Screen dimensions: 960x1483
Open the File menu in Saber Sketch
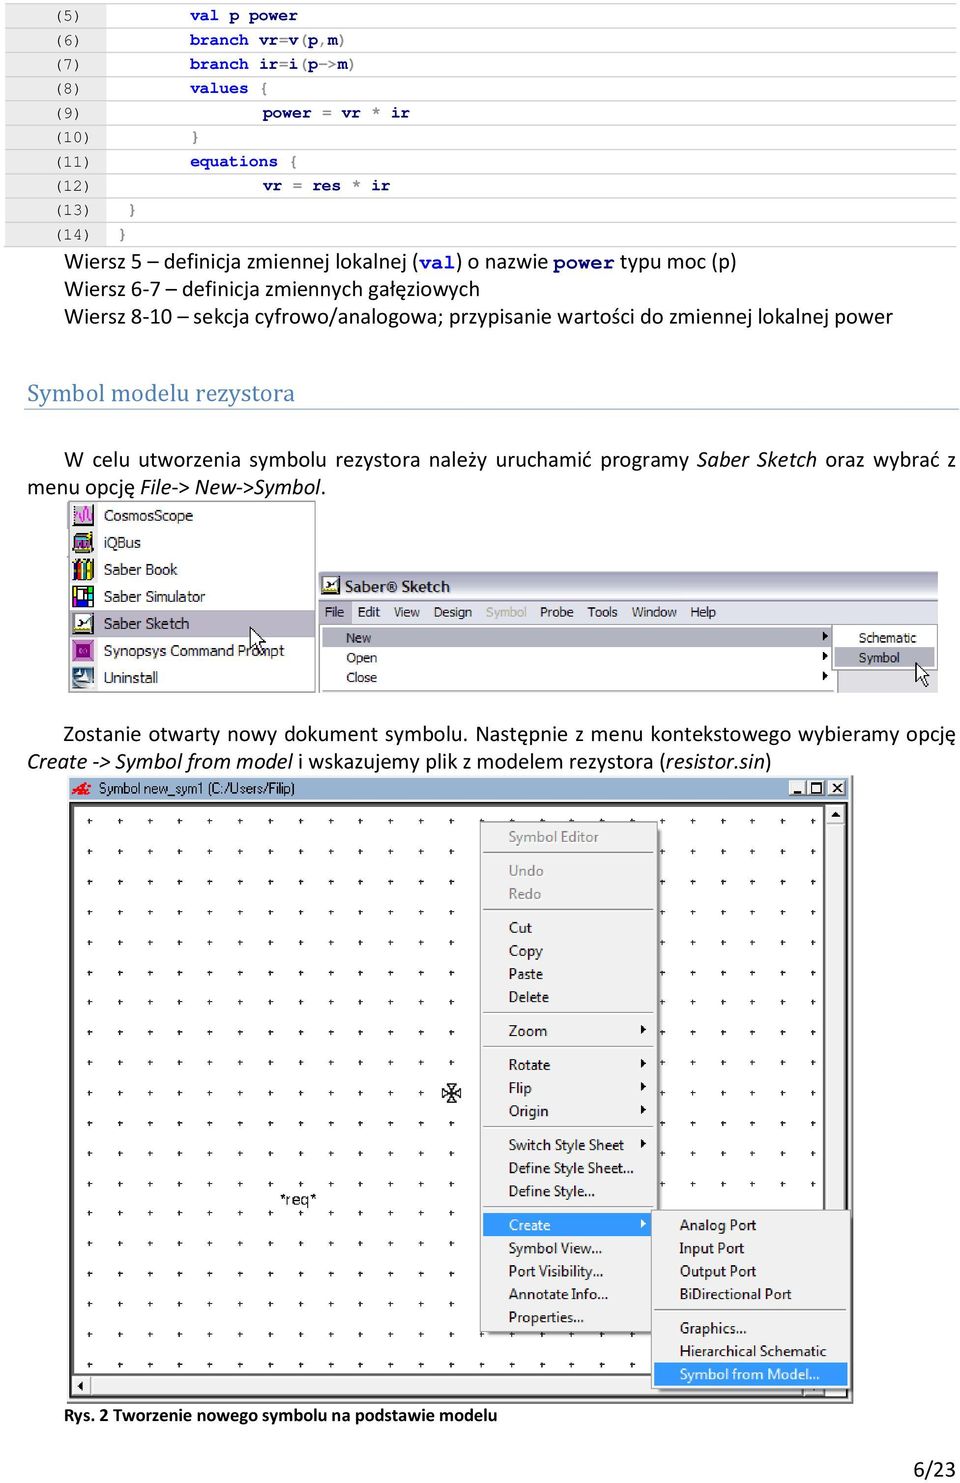pyautogui.click(x=334, y=612)
